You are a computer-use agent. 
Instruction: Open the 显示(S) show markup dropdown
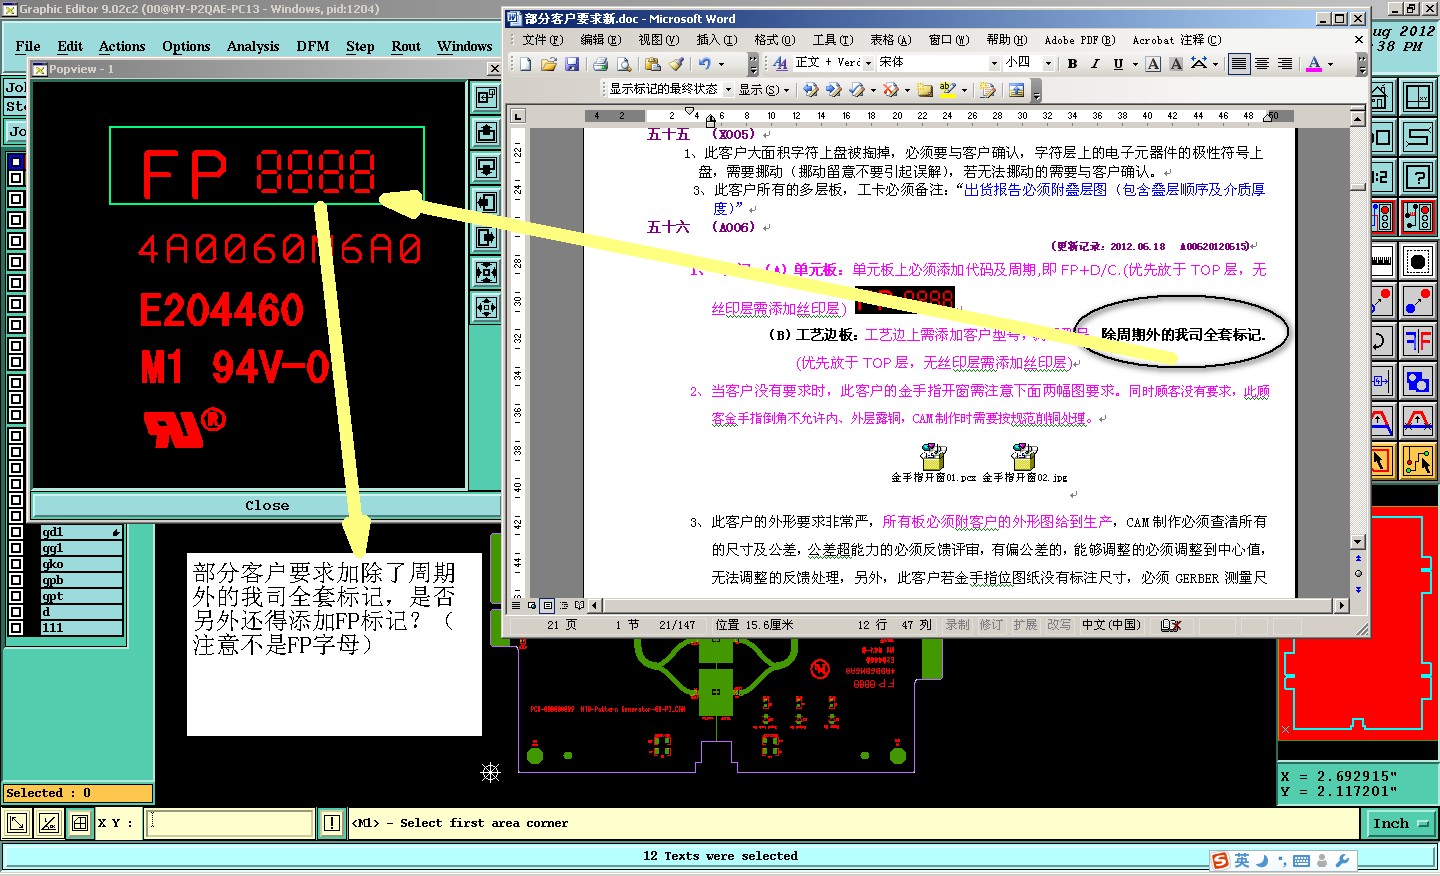pyautogui.click(x=764, y=89)
